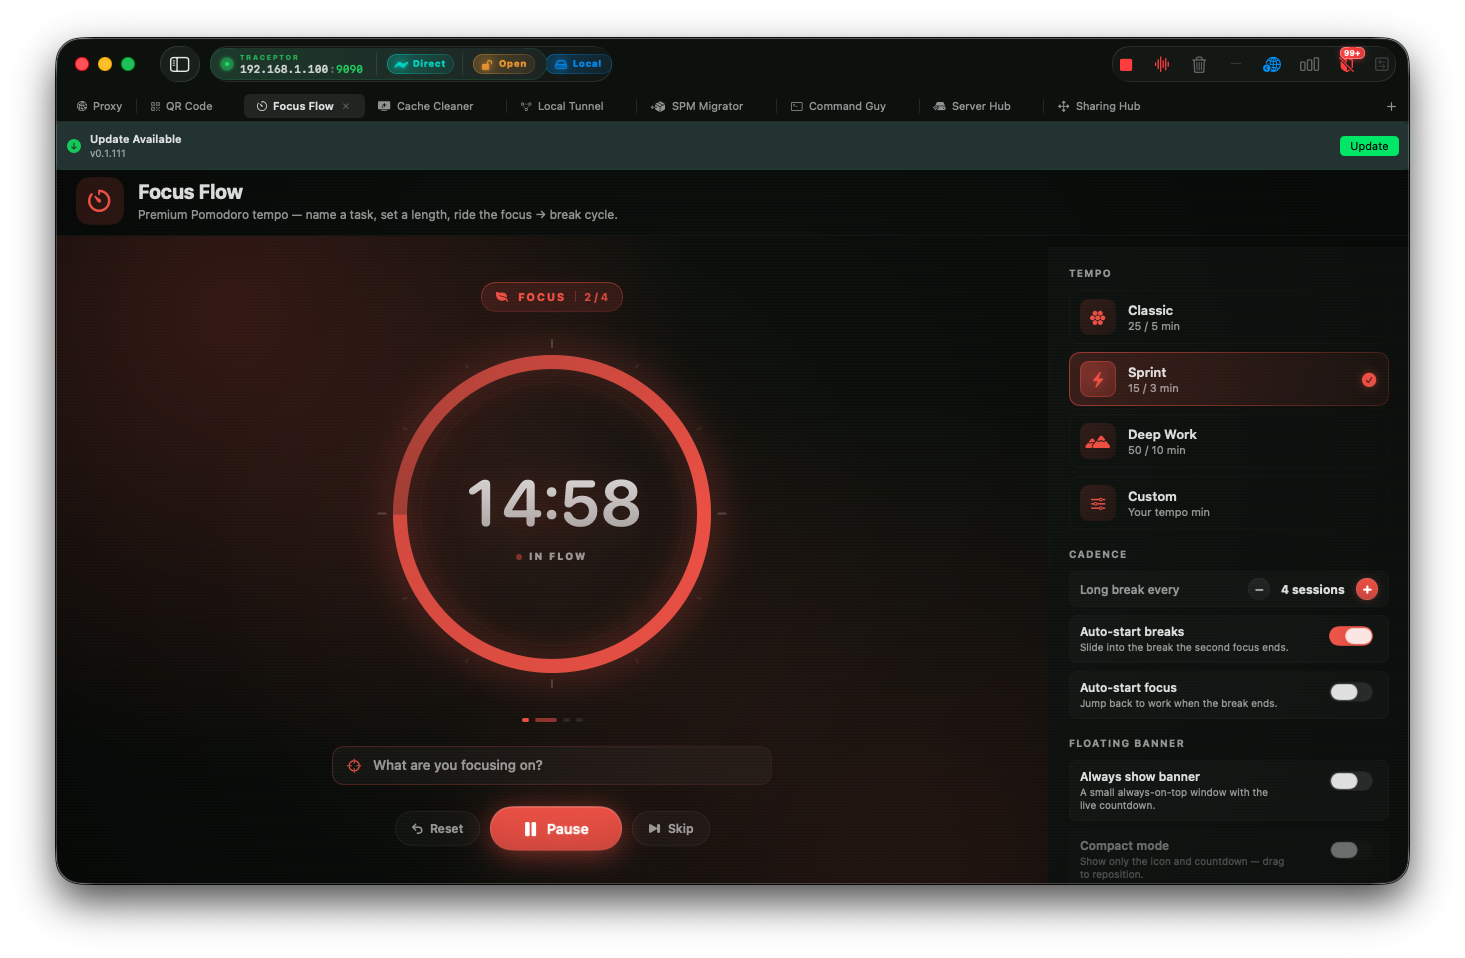Click the bar chart stats icon
Image resolution: width=1465 pixels, height=958 pixels.
coord(1309,64)
